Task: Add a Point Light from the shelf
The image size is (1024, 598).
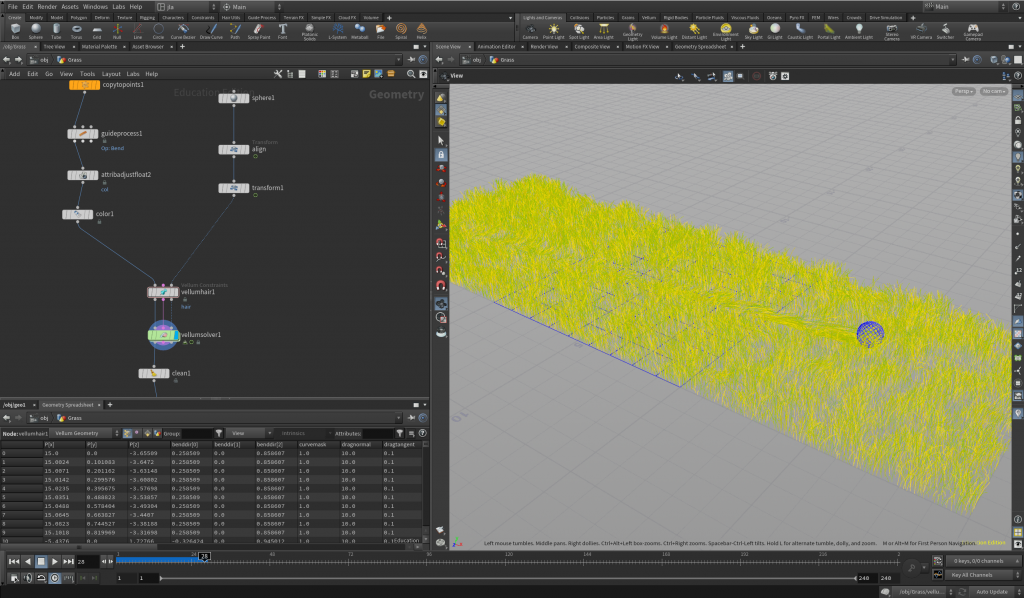Action: coord(554,31)
